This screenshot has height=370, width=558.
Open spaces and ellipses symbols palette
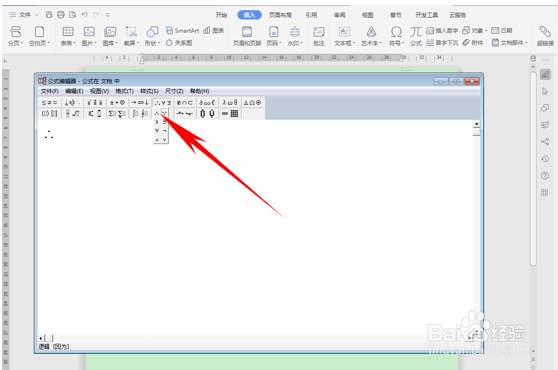pos(72,102)
